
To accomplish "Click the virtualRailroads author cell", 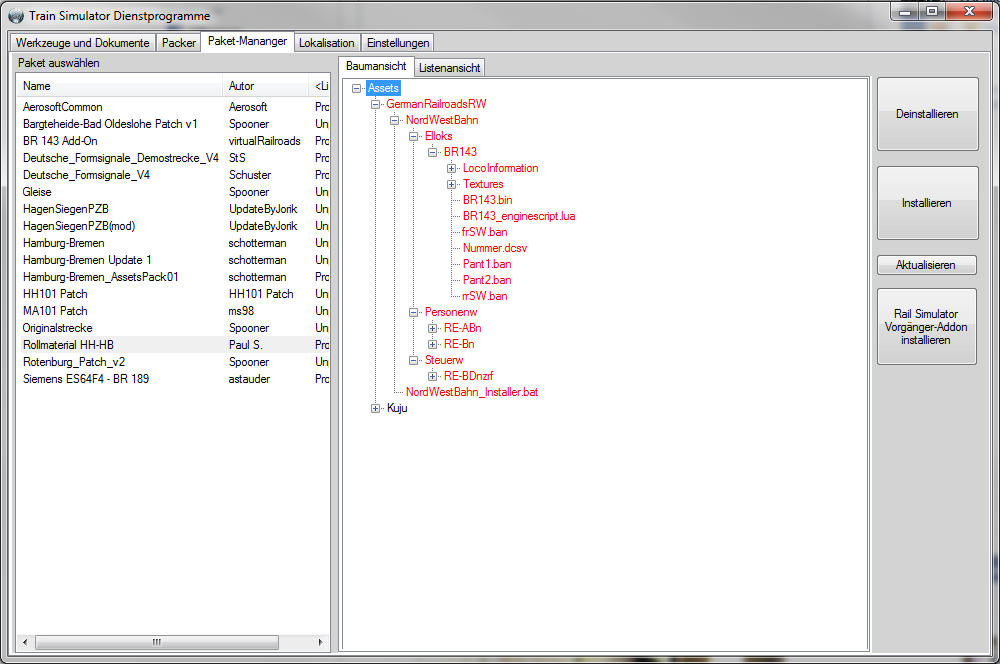I will pos(265,141).
